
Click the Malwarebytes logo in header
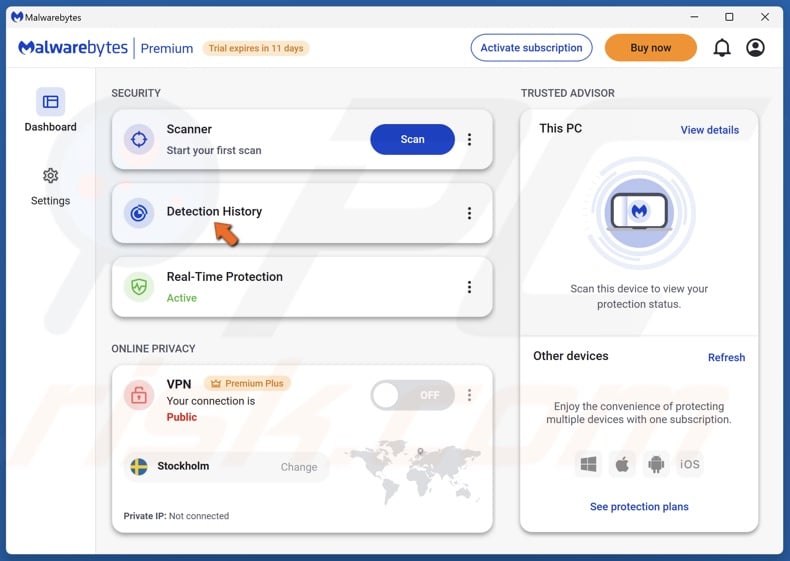click(73, 48)
